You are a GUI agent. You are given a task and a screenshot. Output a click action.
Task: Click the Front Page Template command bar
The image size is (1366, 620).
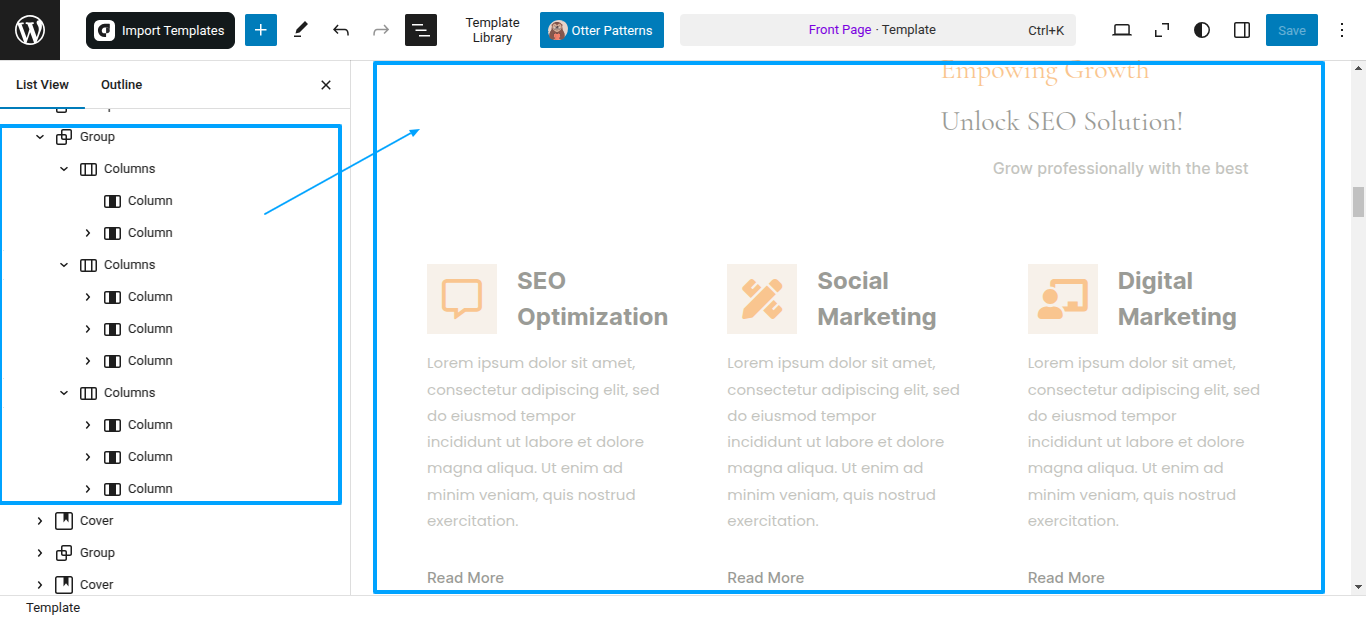[x=878, y=30]
